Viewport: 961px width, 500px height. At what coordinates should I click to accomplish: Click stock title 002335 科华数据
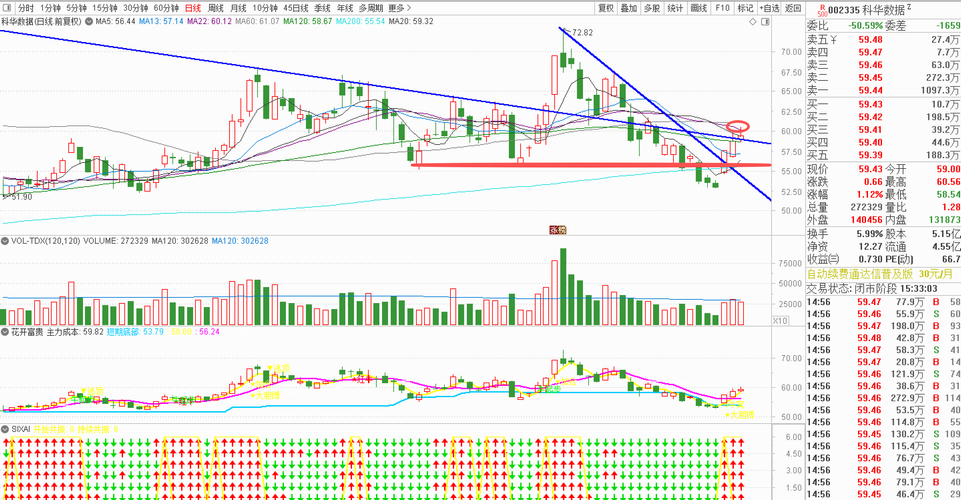866,9
